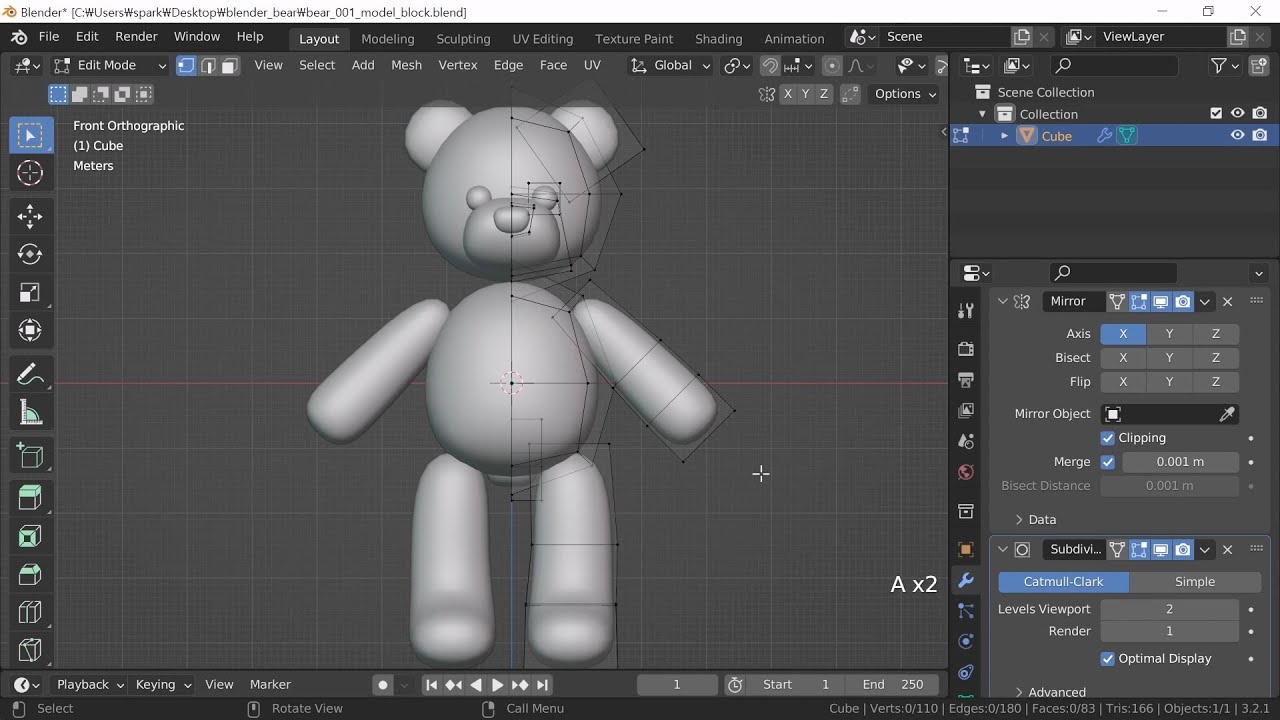Switch to the Sculpting workspace tab
Screen dimensions: 1280x720
463,39
